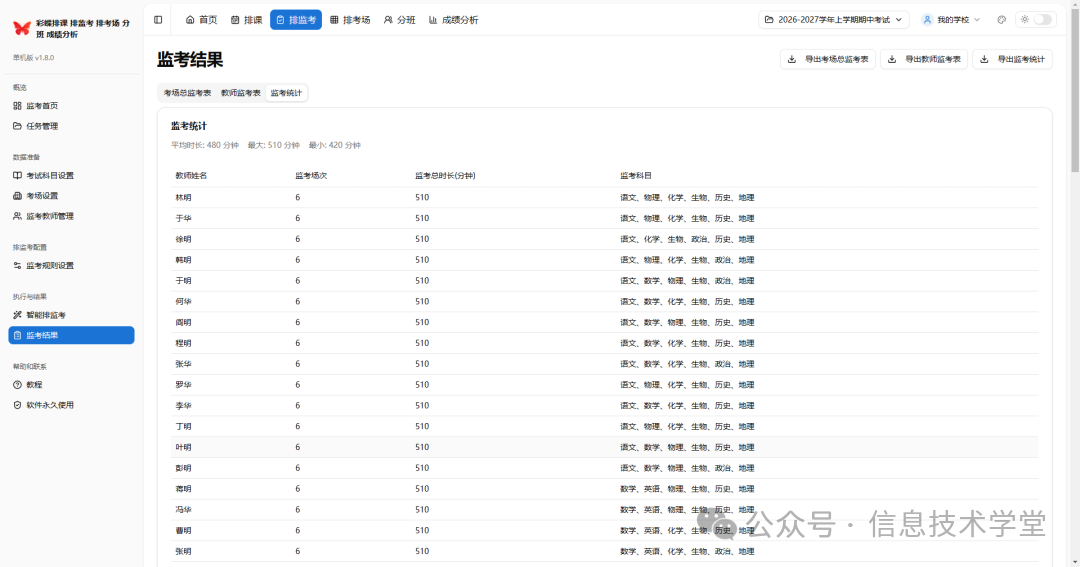Select 监考结果 in sidebar
1080x567 pixels.
pos(72,336)
